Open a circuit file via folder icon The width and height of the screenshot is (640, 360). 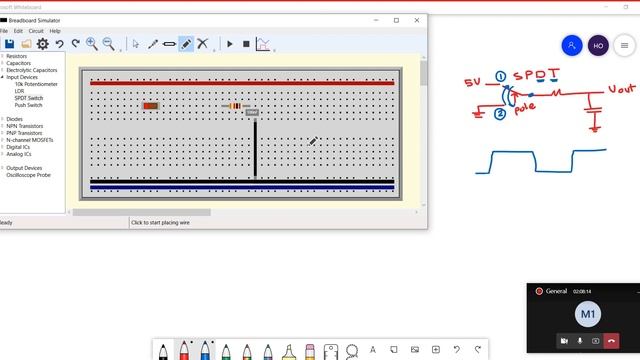pyautogui.click(x=26, y=44)
